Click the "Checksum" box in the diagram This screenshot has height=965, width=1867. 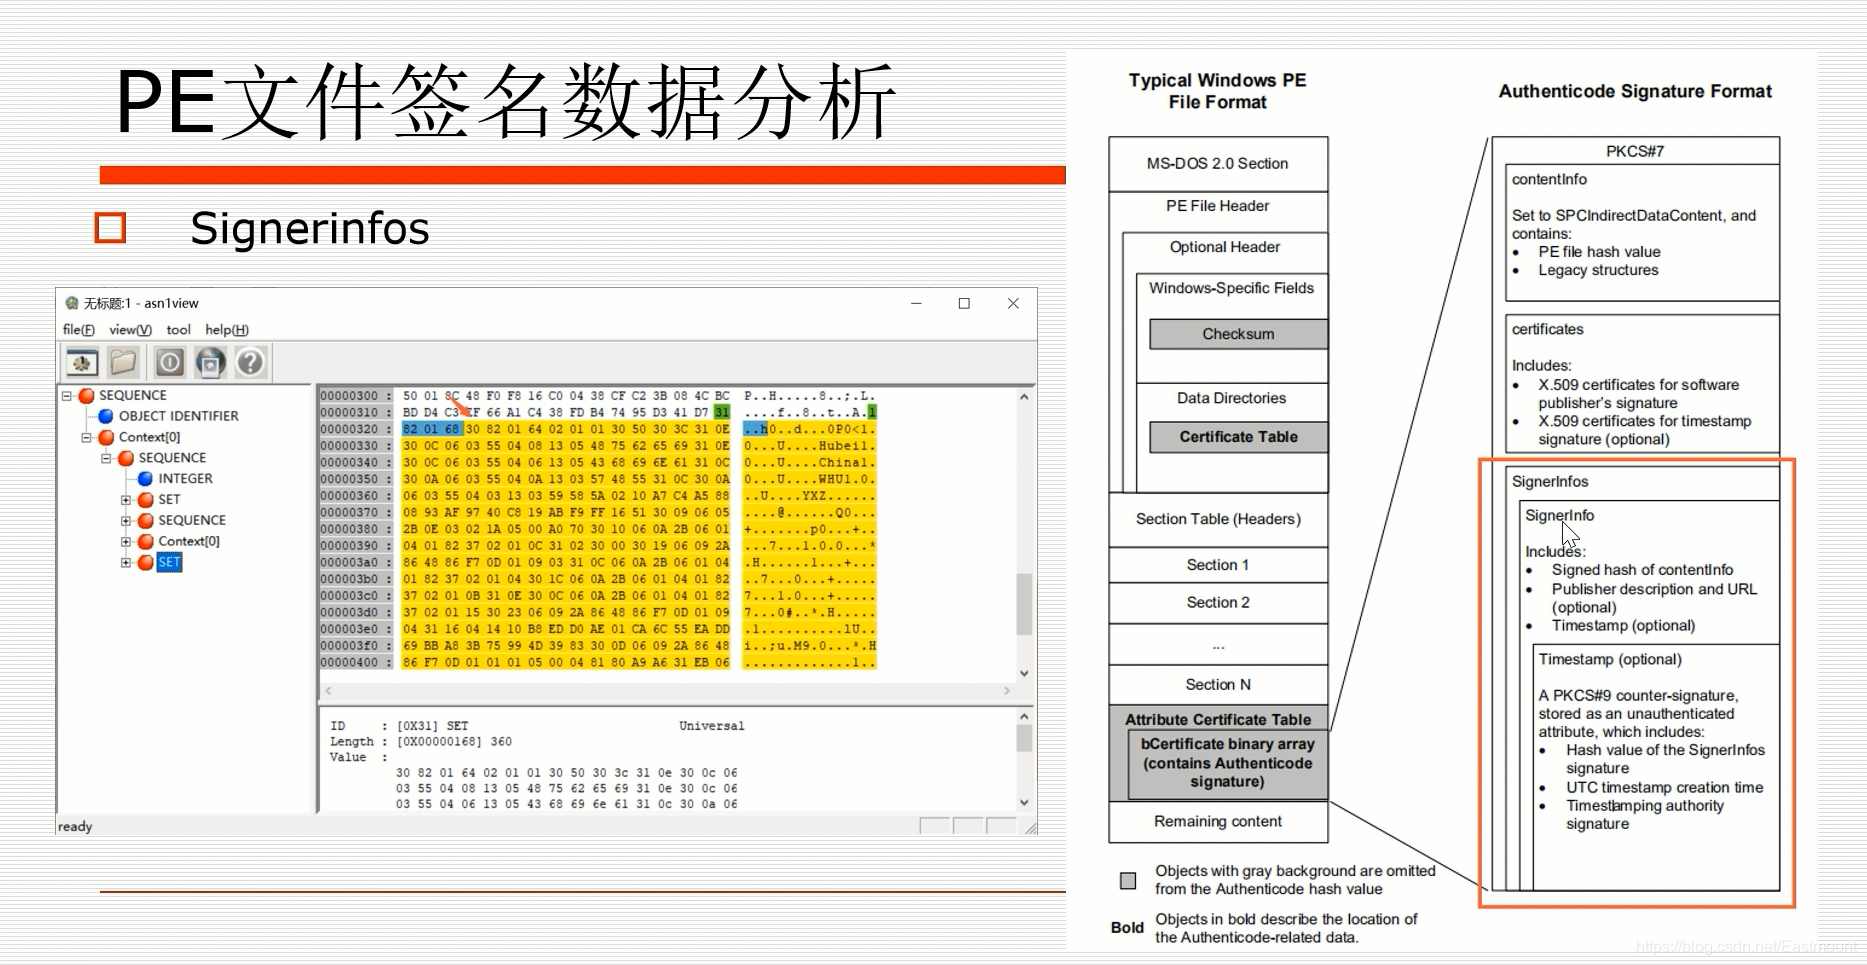[x=1238, y=334]
